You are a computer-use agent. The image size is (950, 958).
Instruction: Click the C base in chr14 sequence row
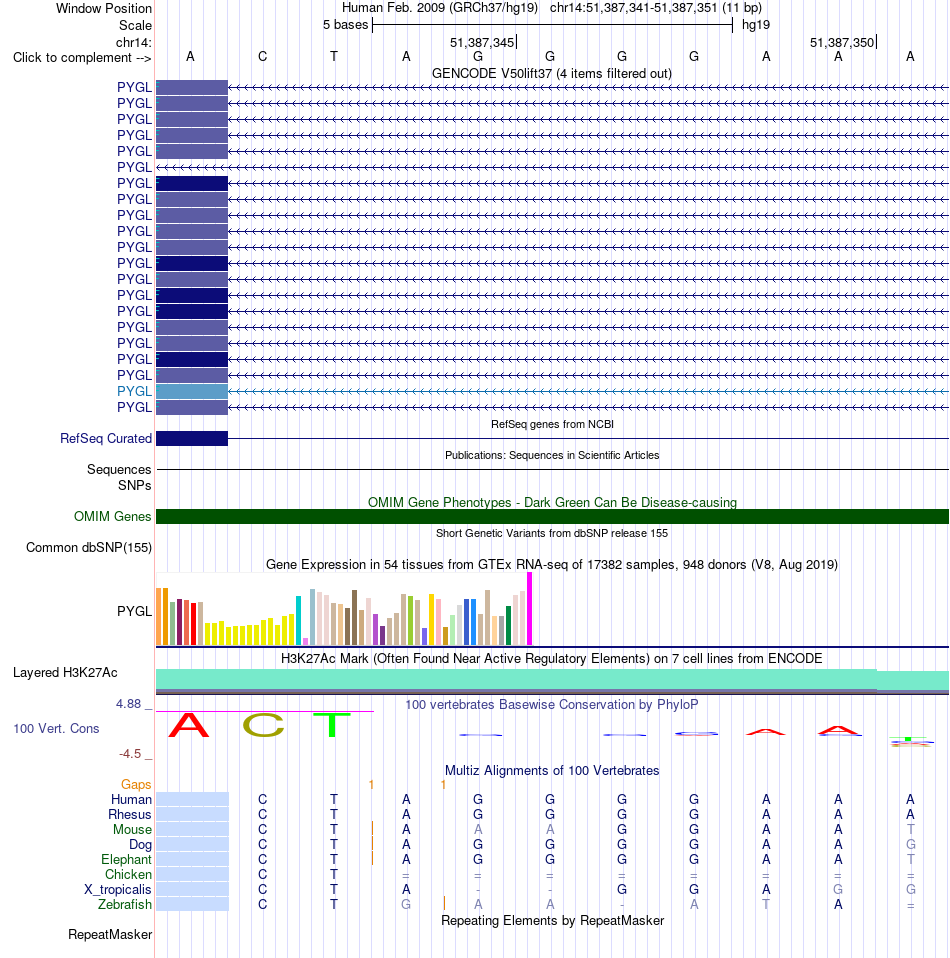pos(263,57)
